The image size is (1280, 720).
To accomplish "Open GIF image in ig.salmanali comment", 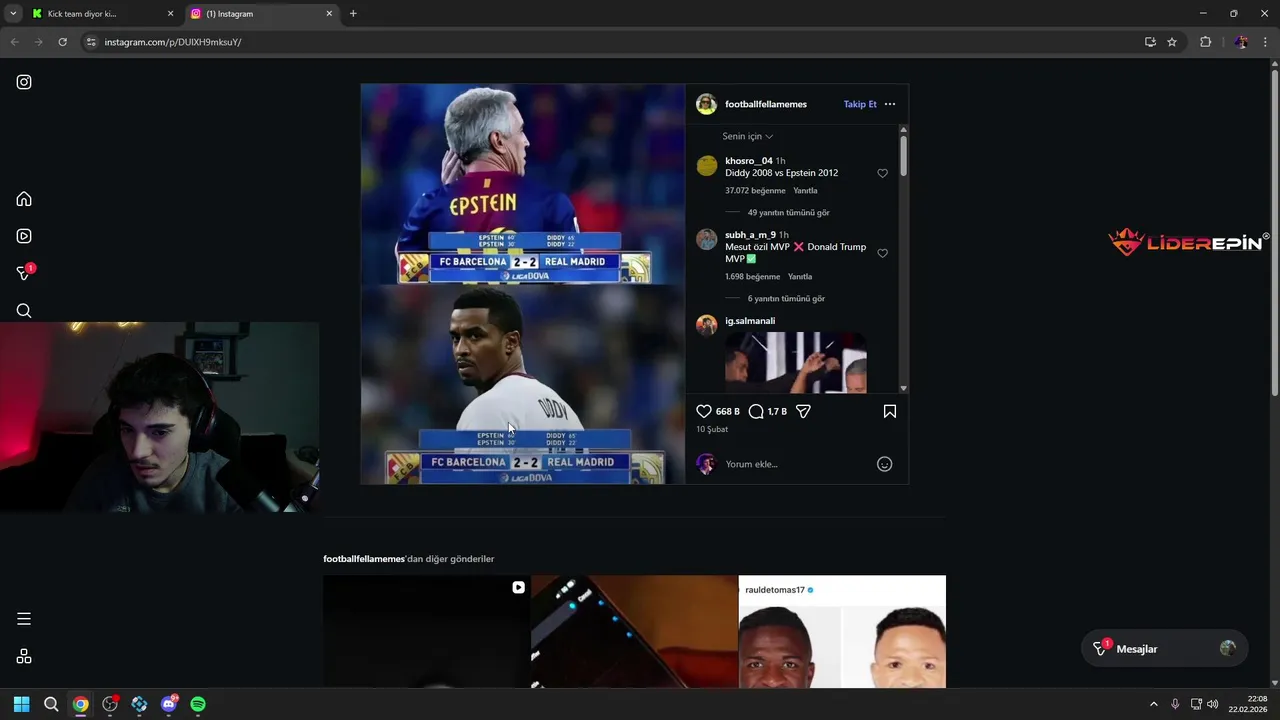I will pos(796,362).
